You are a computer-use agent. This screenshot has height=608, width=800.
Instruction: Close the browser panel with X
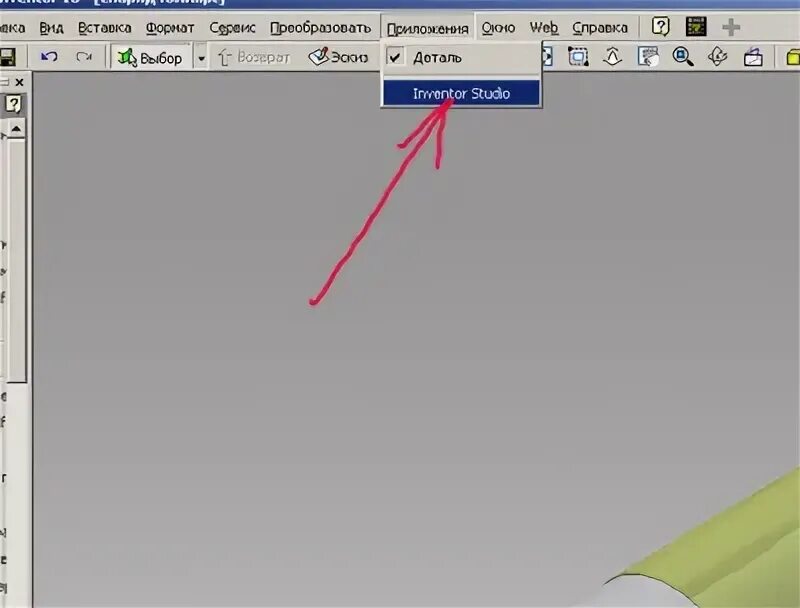[19, 82]
